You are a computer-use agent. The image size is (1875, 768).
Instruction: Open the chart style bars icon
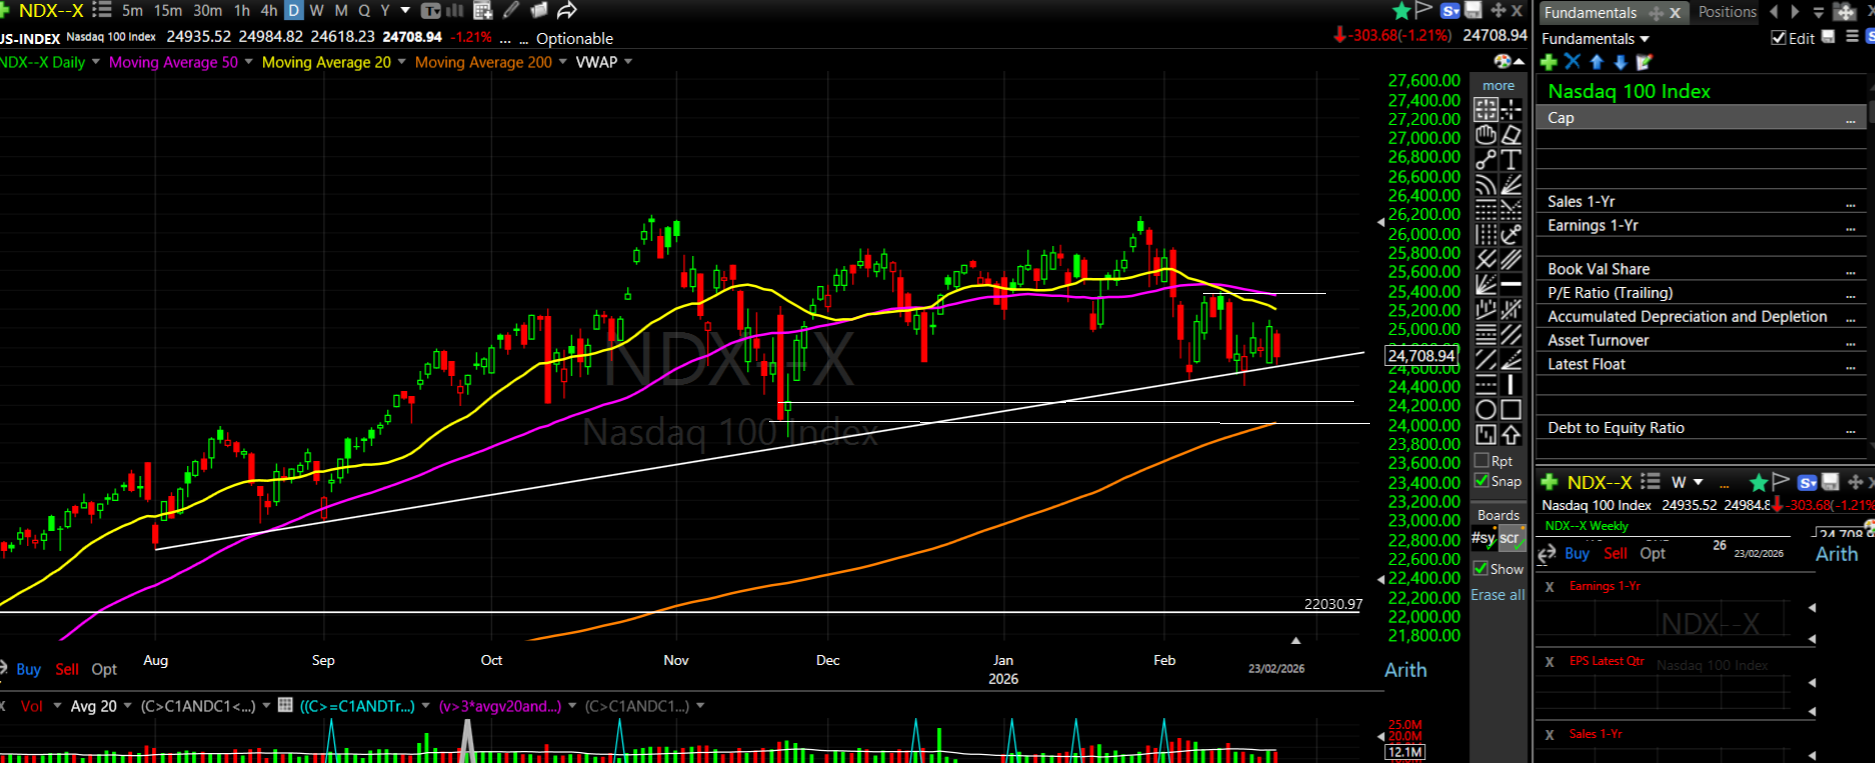(x=454, y=11)
